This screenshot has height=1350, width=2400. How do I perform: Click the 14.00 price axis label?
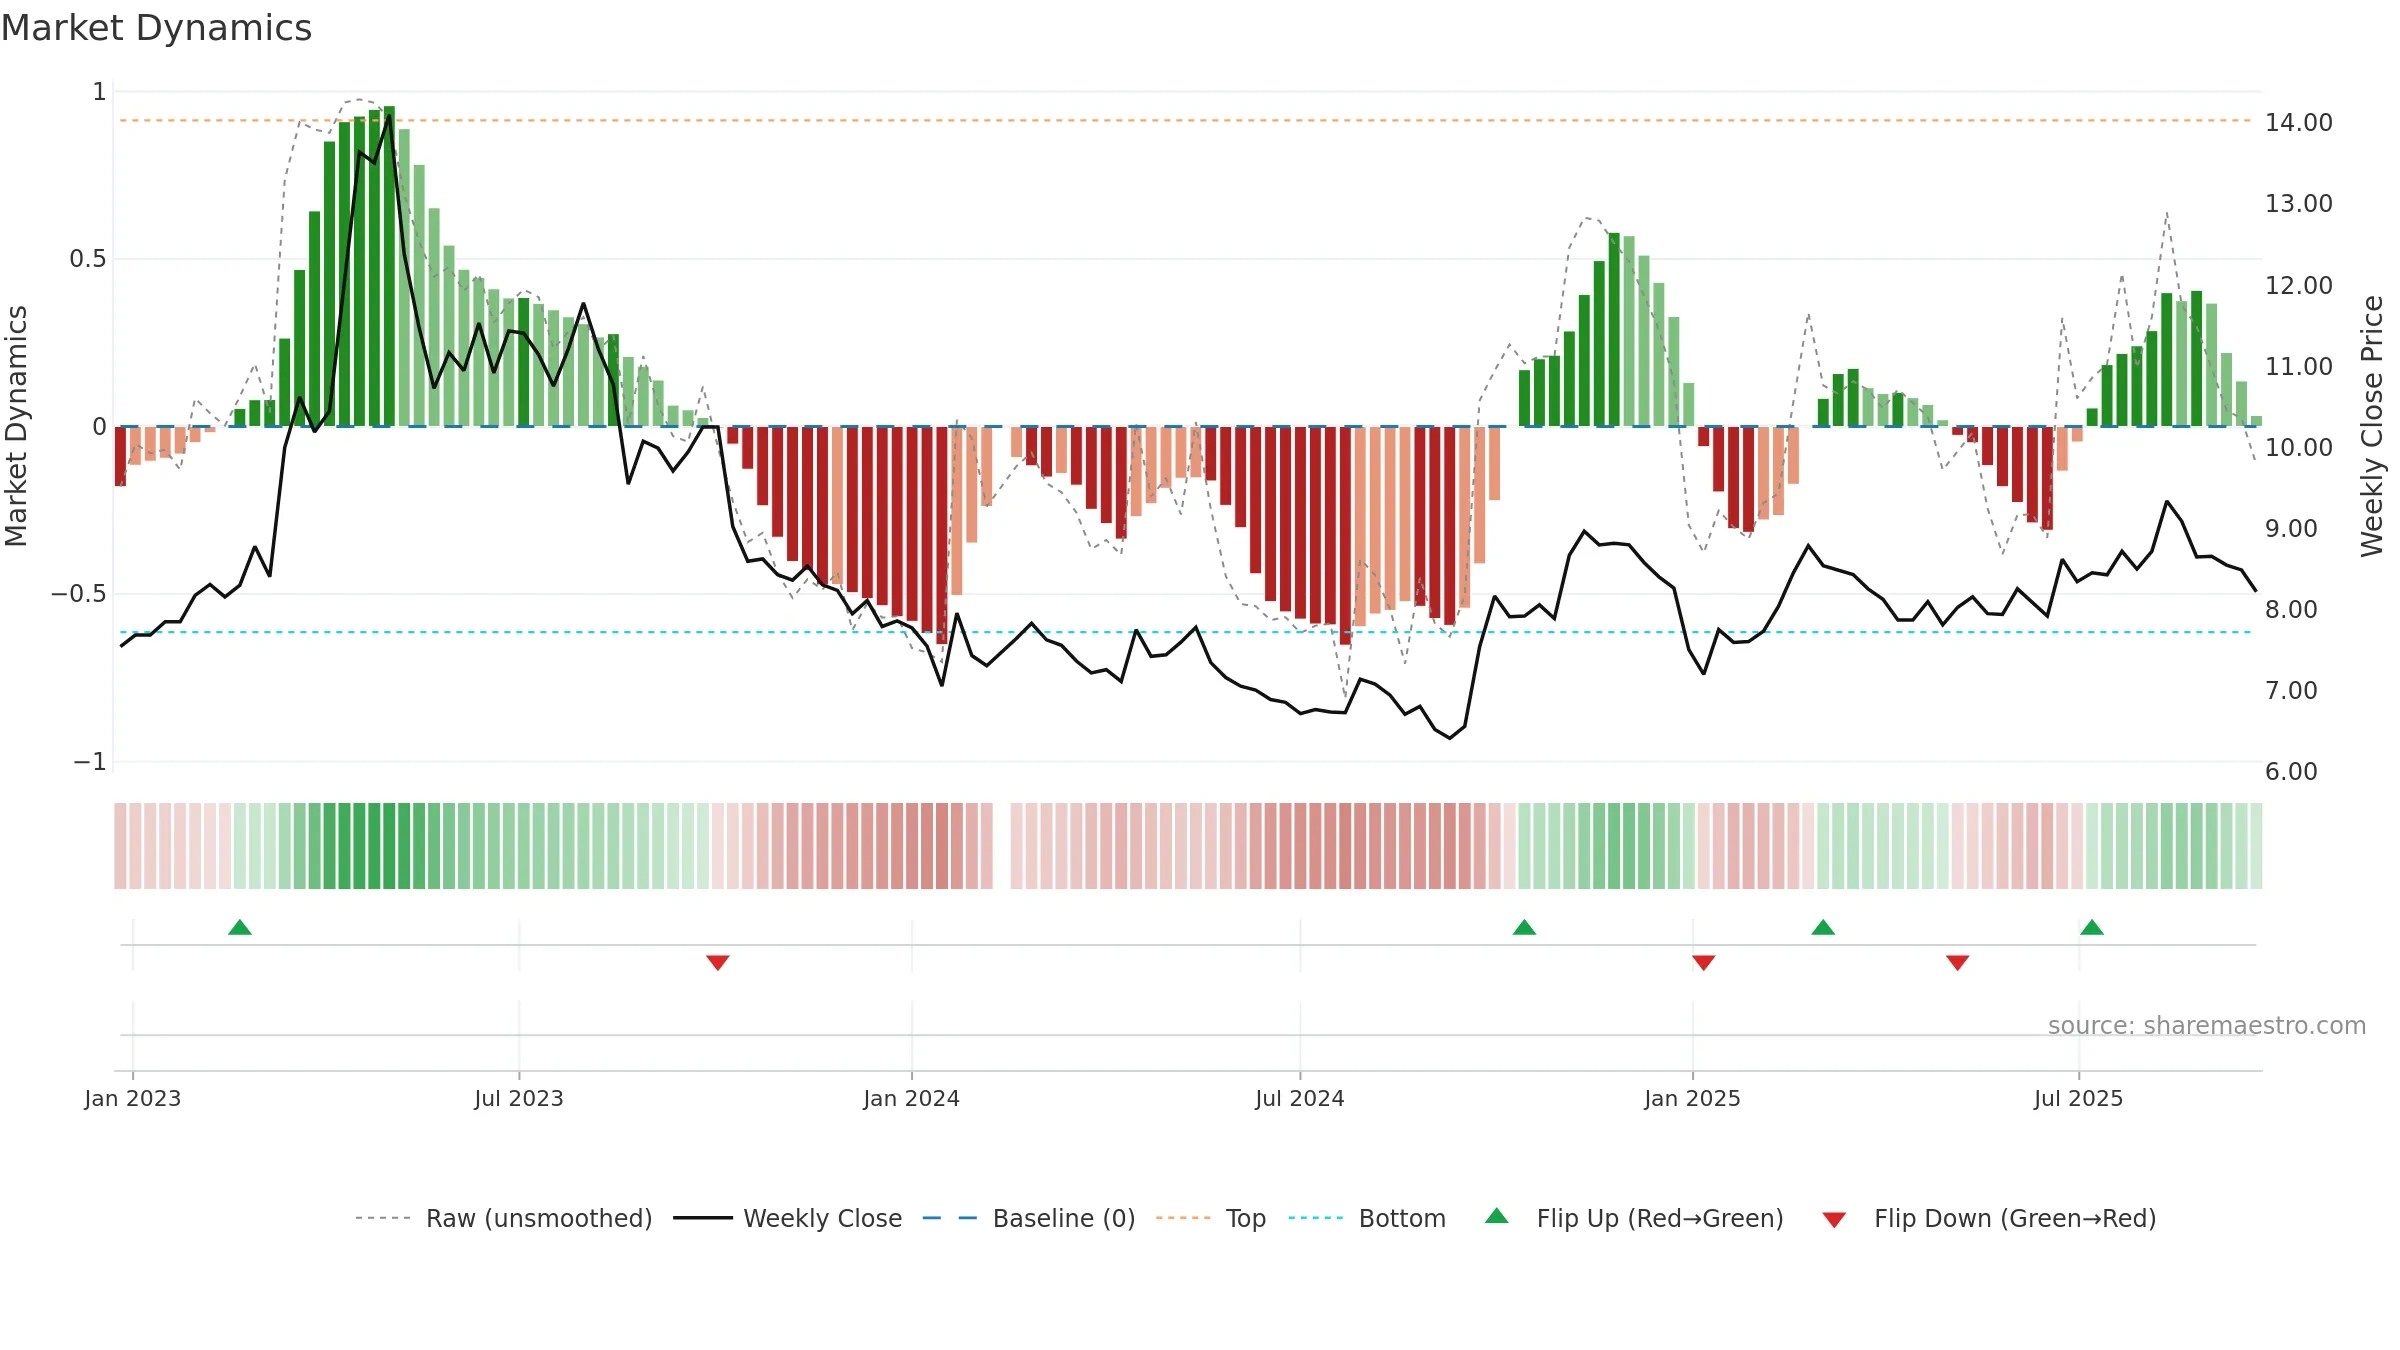pos(2299,122)
